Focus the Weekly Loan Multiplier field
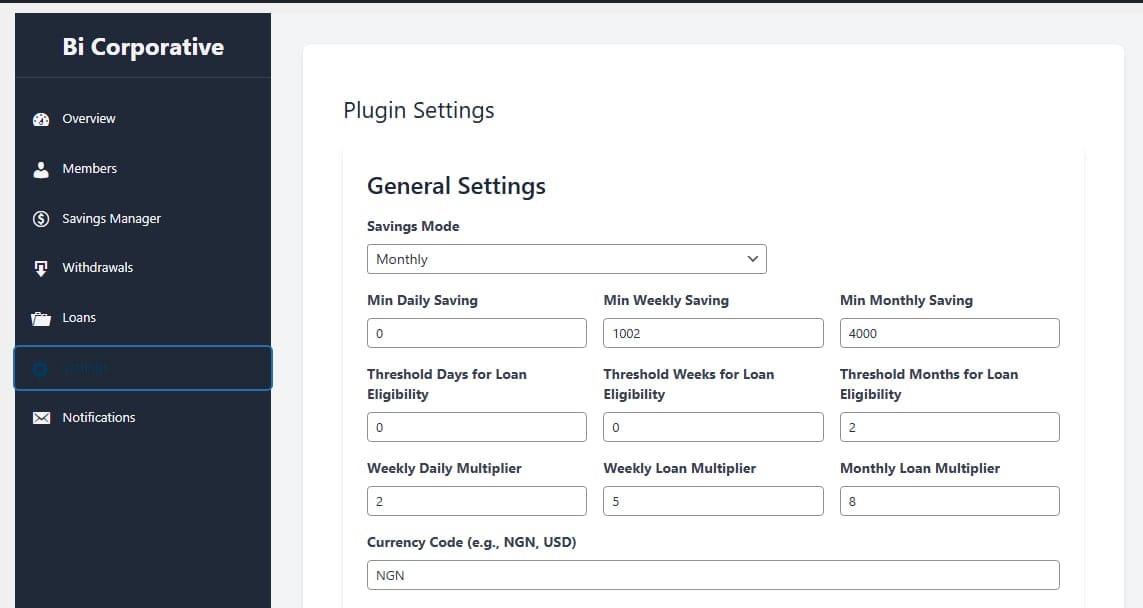The width and height of the screenshot is (1143, 608). tap(713, 501)
